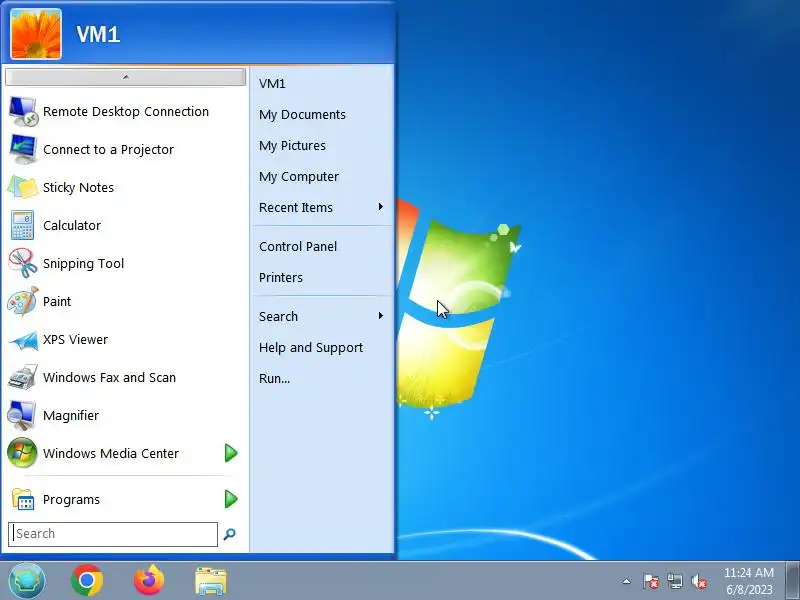Launch Sticky Notes from its icon
This screenshot has height=600, width=800.
[x=23, y=187]
